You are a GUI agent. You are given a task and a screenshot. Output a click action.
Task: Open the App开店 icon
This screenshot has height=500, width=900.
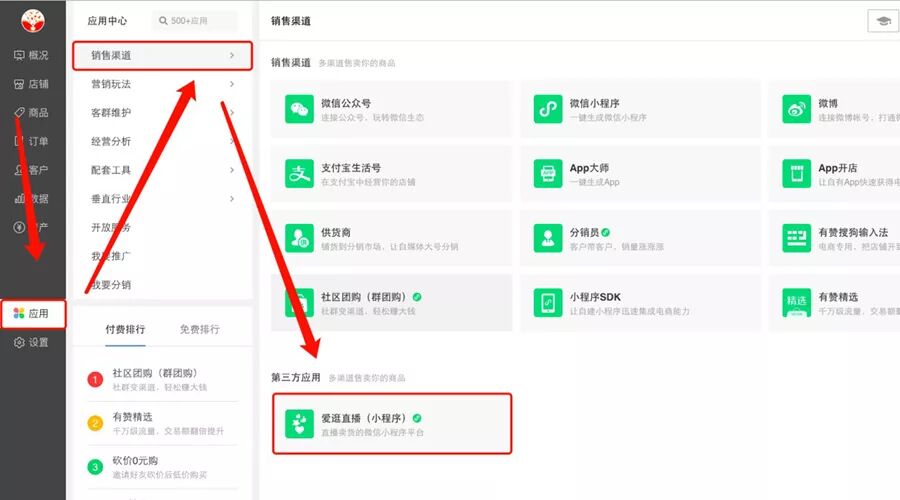(796, 173)
